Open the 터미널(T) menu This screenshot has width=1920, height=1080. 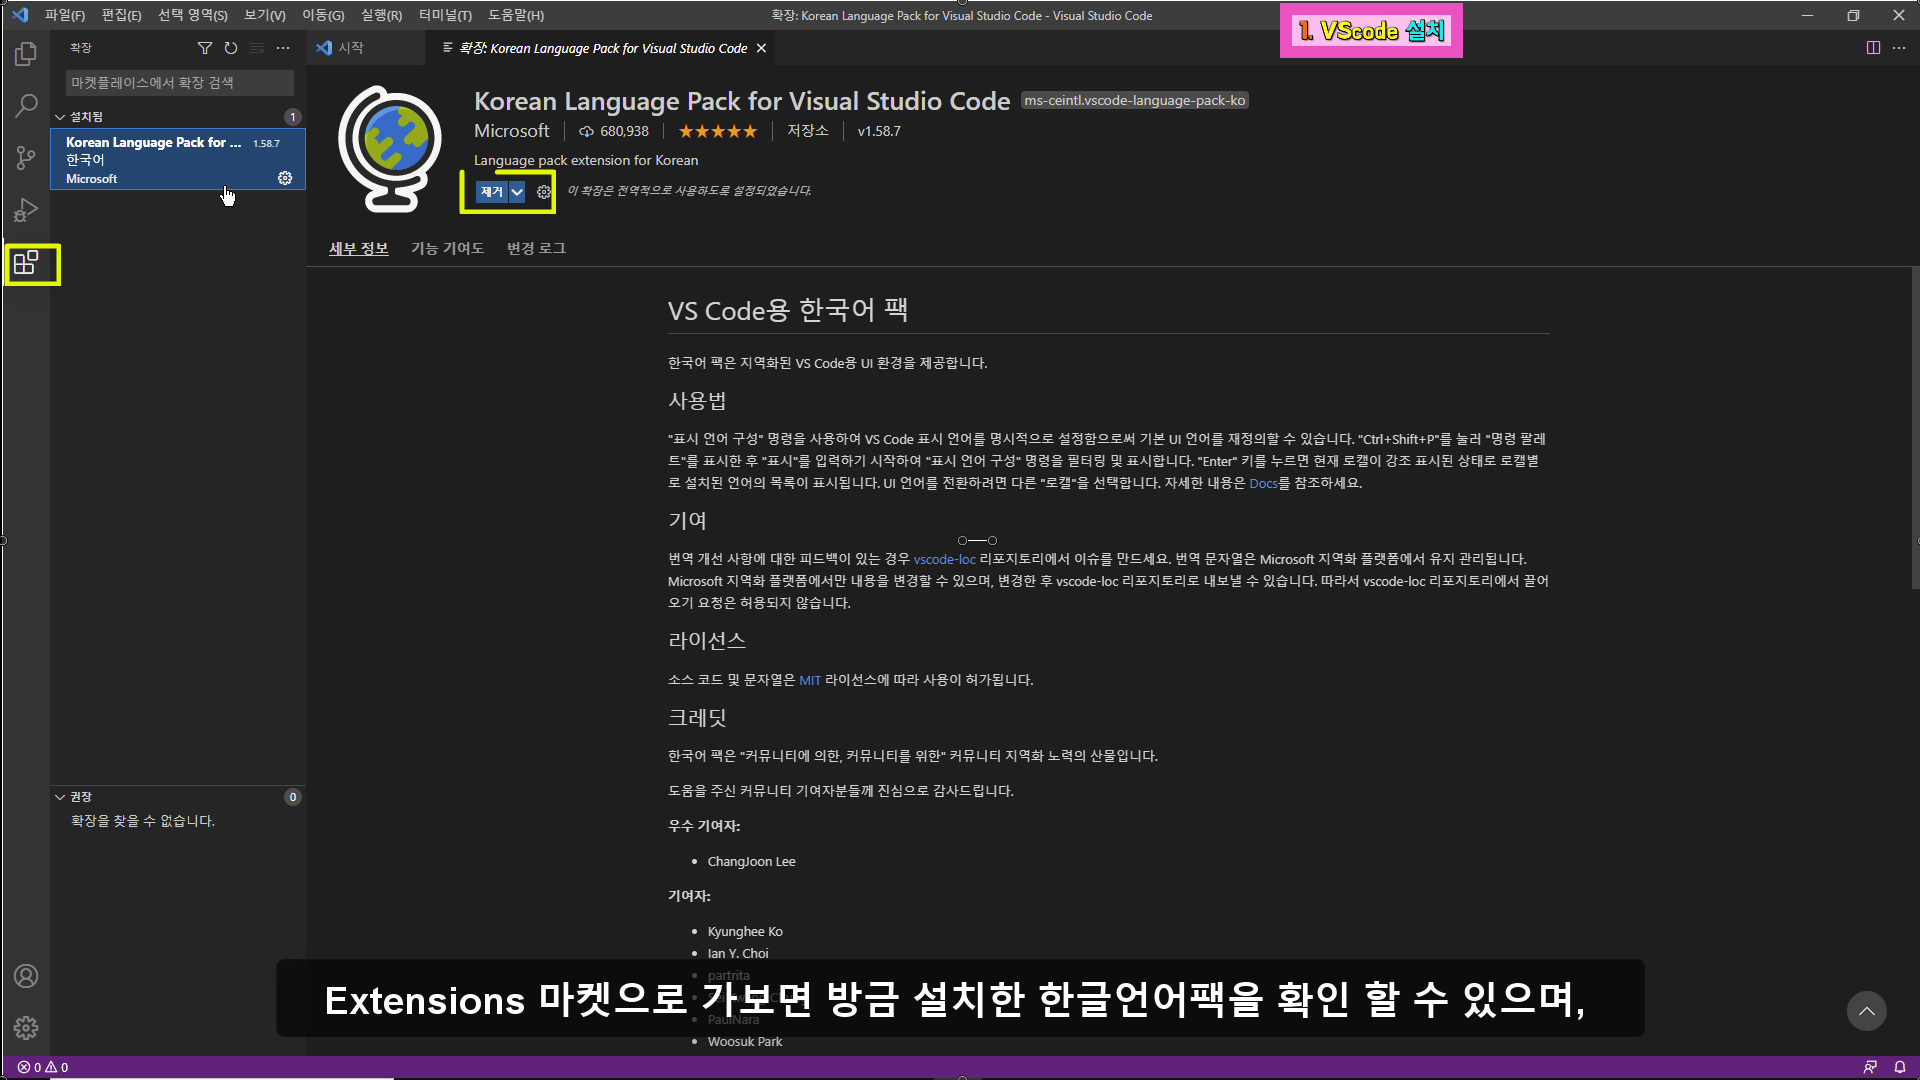[445, 15]
